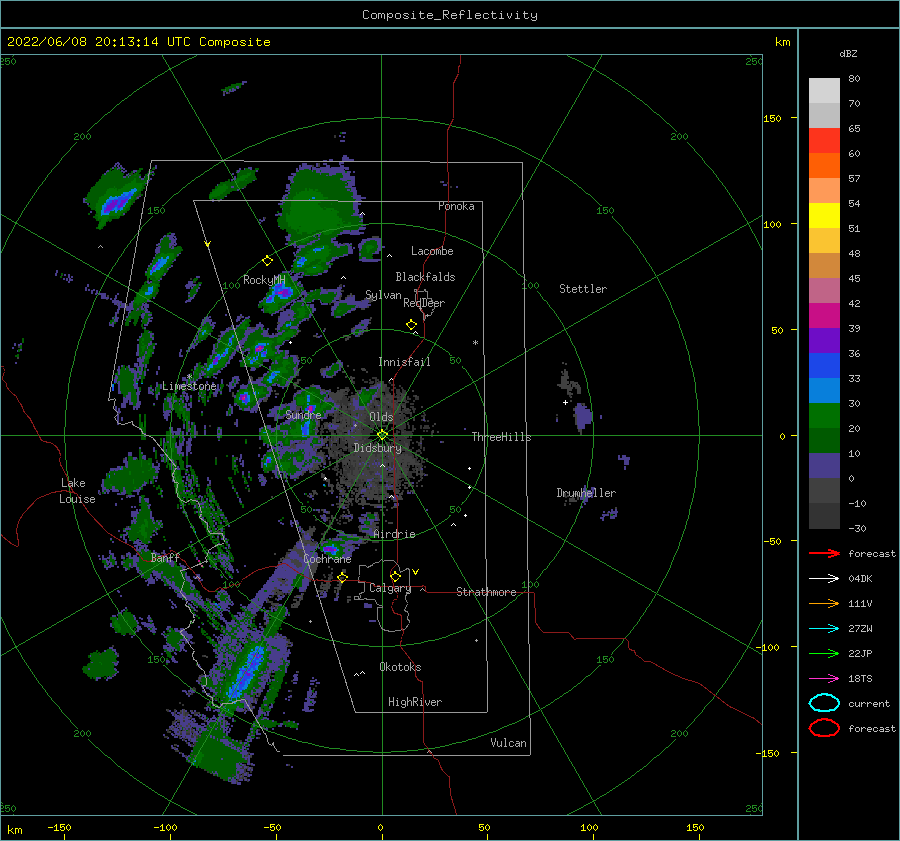Screen dimensions: 900x841
Task: Click the Vulcan city label
Action: pyautogui.click(x=508, y=743)
